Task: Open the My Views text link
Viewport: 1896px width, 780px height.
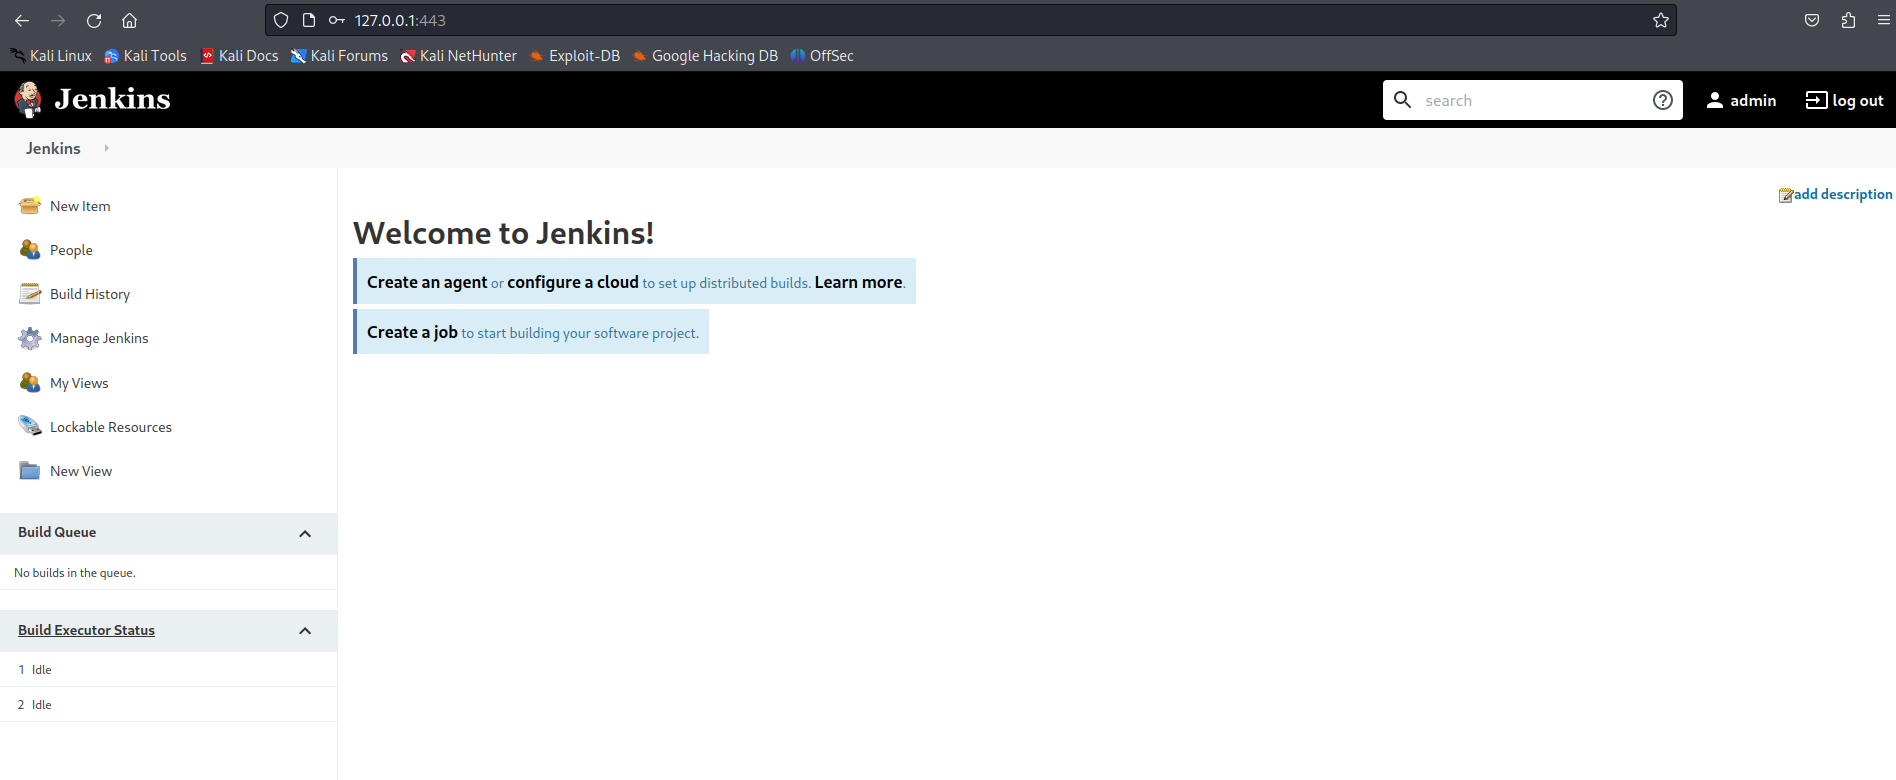Action: [79, 383]
